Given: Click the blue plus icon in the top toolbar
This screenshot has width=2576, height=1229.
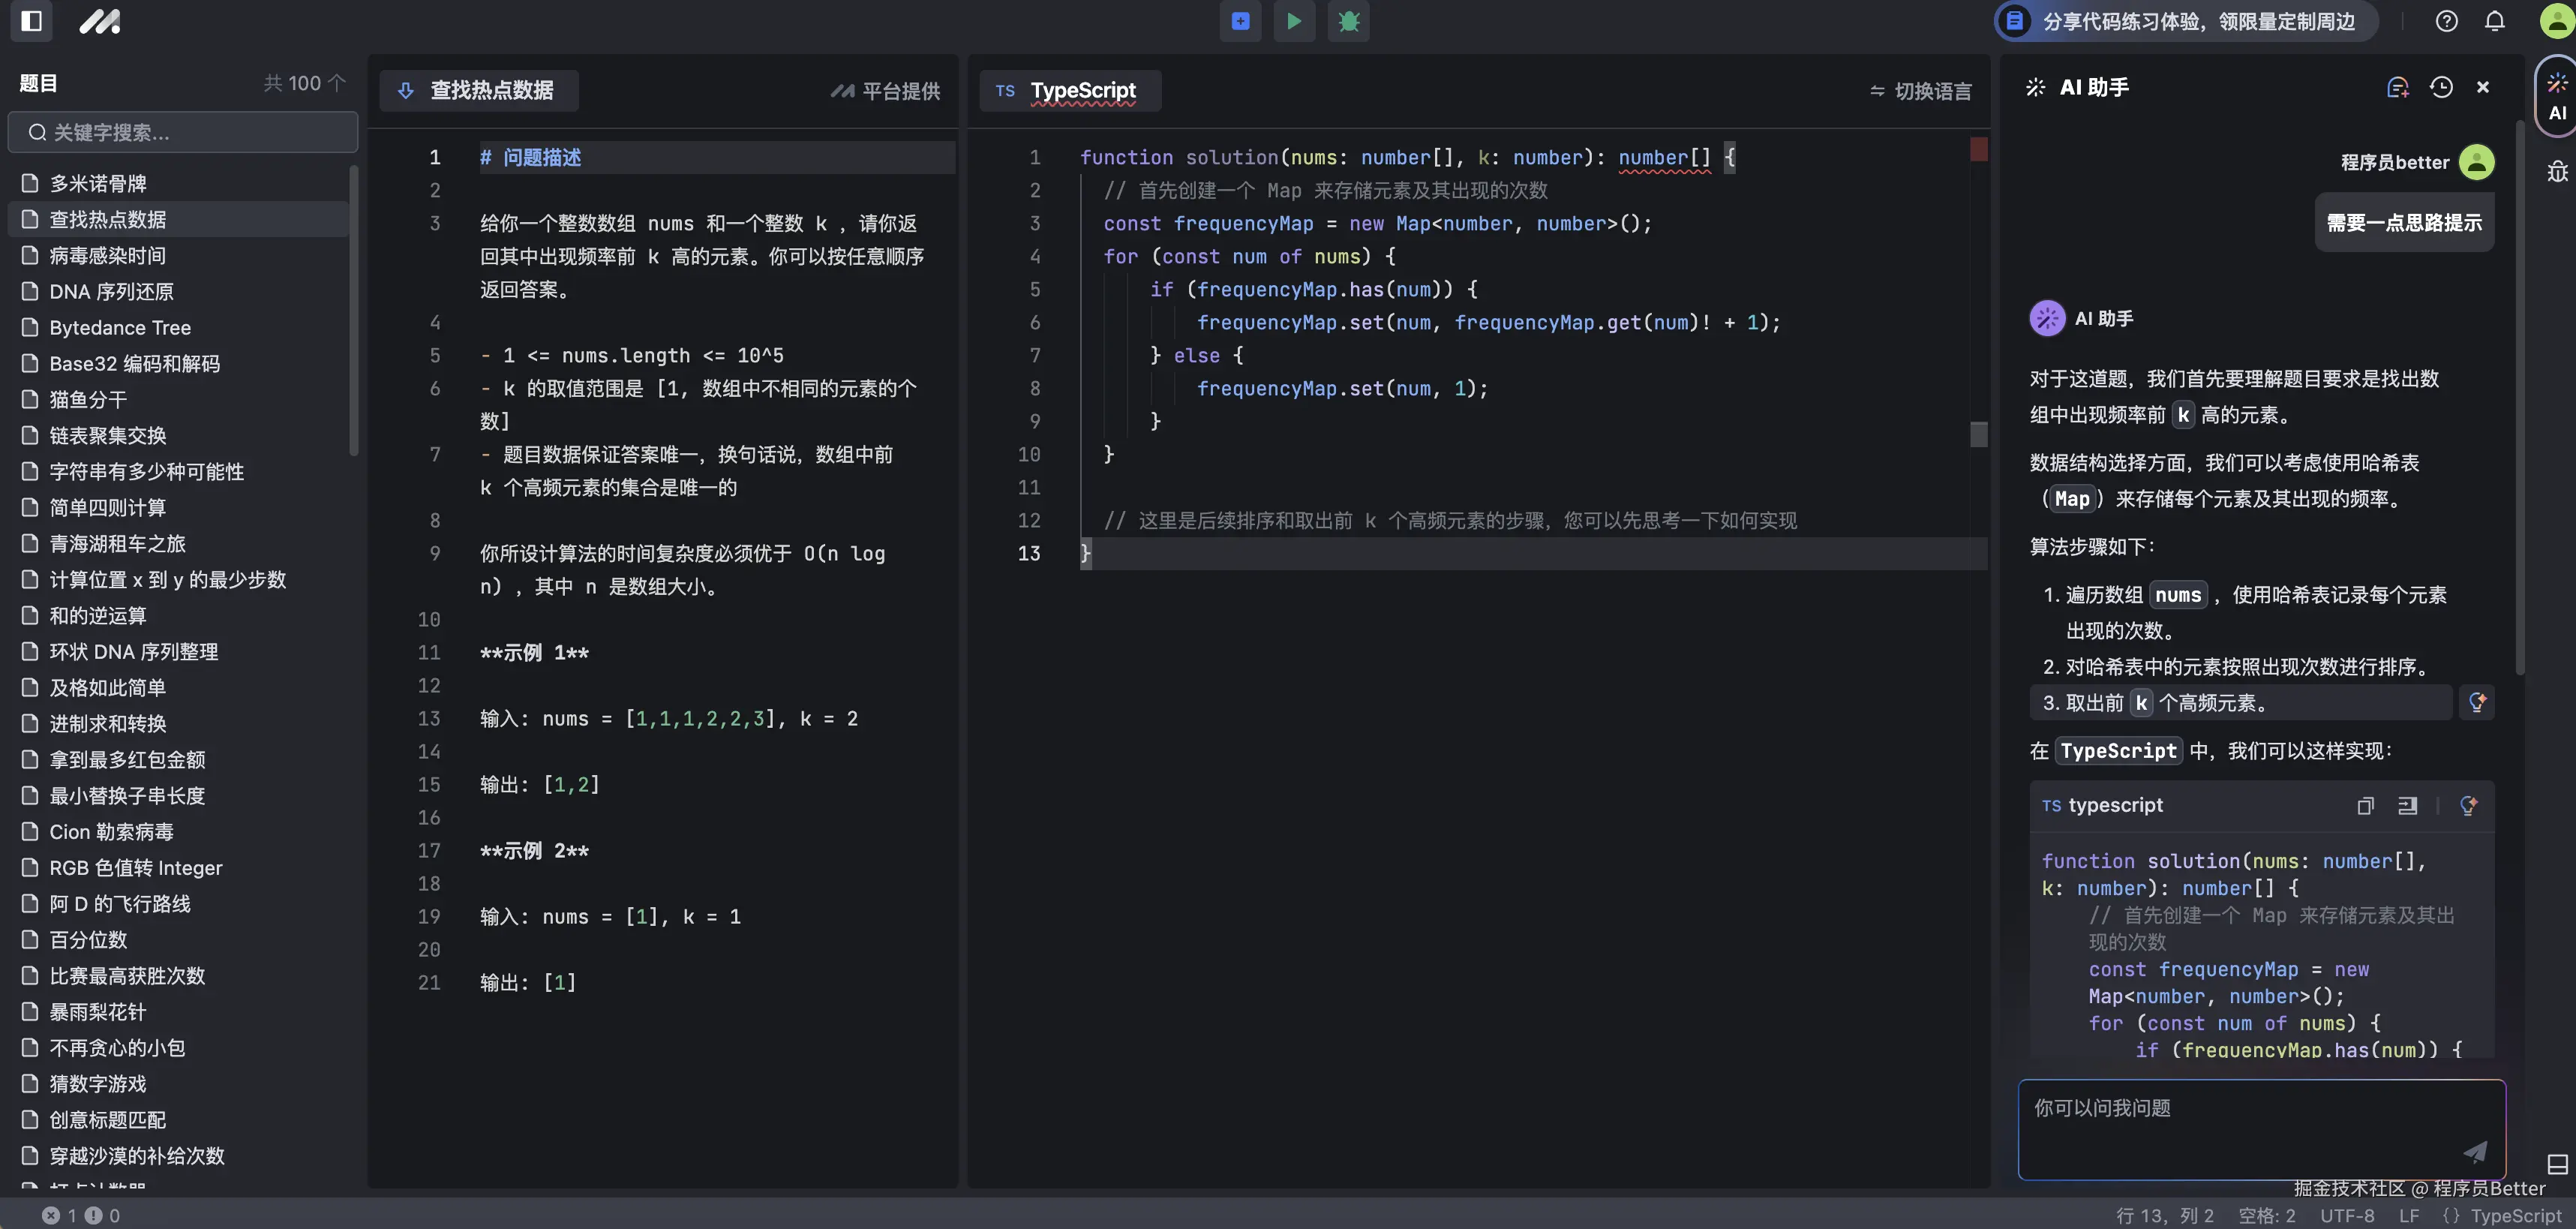Looking at the screenshot, I should (x=1240, y=21).
